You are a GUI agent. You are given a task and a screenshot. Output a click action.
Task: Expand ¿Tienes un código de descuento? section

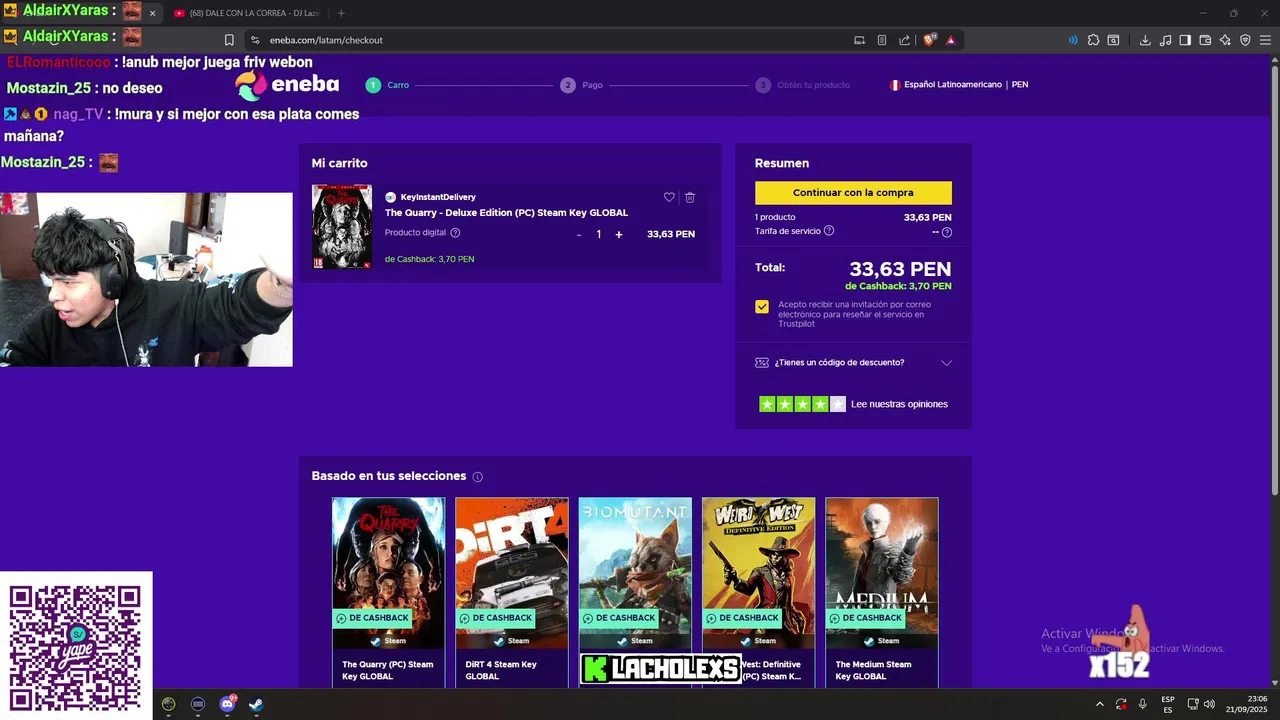[x=853, y=362]
